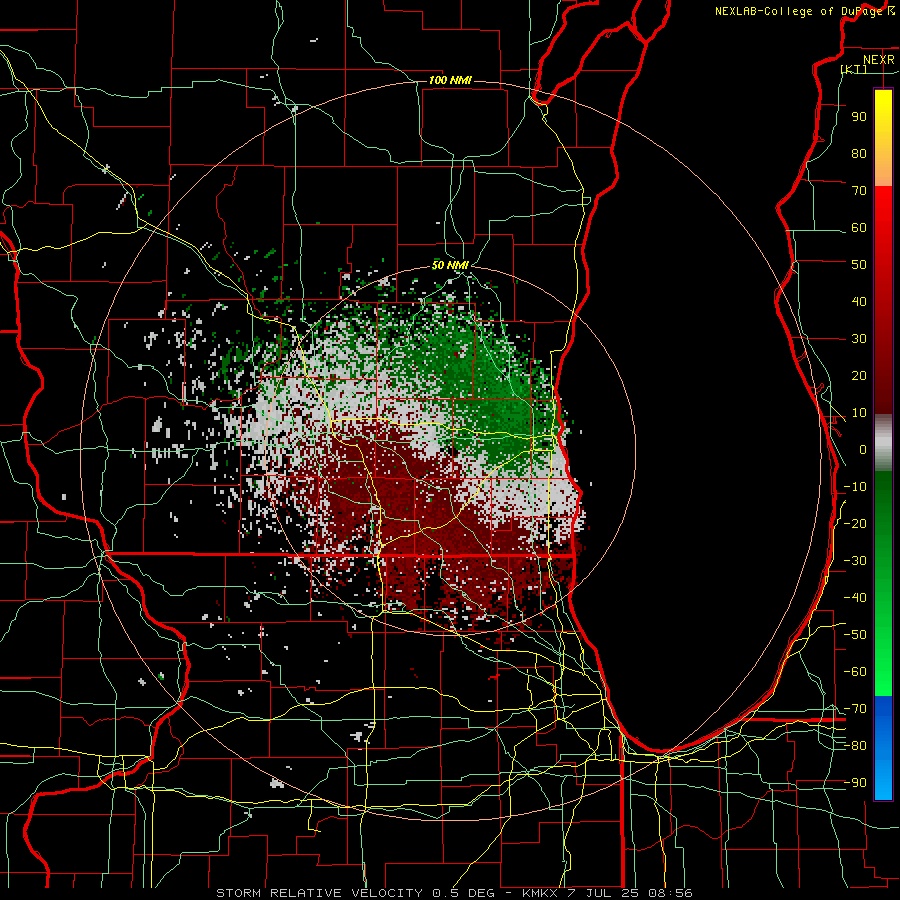The width and height of the screenshot is (900, 900).
Task: Click the -10 scale label
Action: click(855, 487)
